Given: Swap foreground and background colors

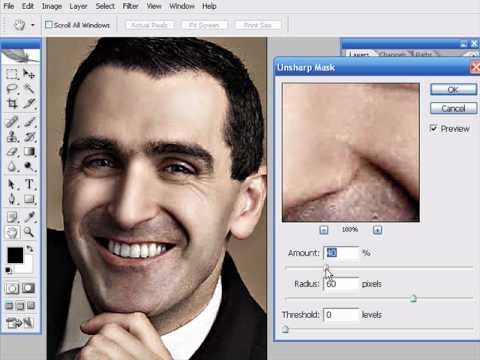Looking at the screenshot, I should click(30, 249).
